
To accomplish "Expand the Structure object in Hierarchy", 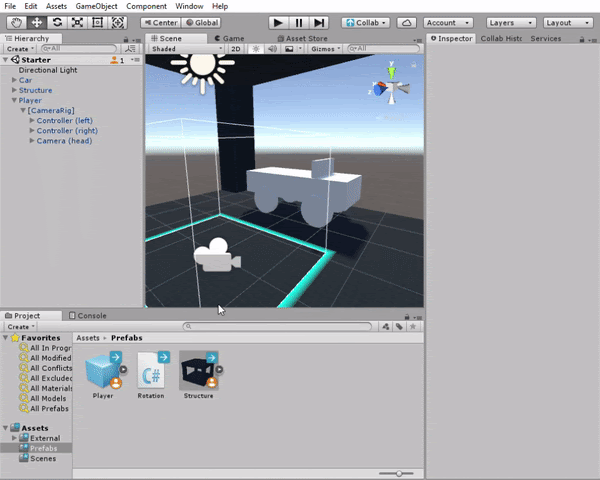I will point(14,90).
